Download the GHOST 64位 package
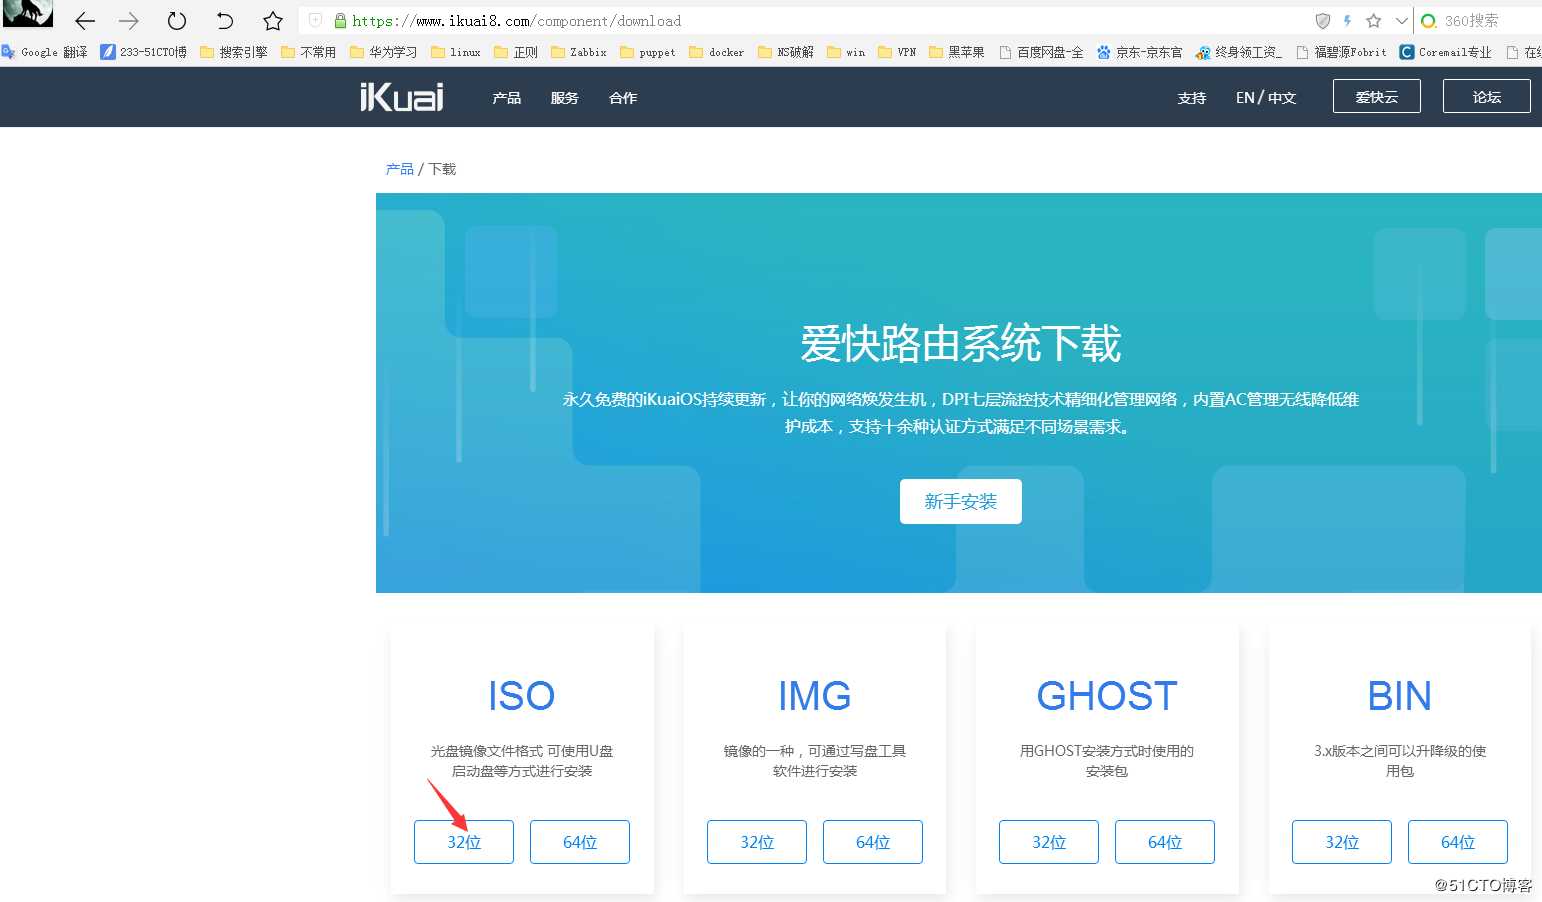Viewport: 1542px width, 902px height. (x=1165, y=842)
